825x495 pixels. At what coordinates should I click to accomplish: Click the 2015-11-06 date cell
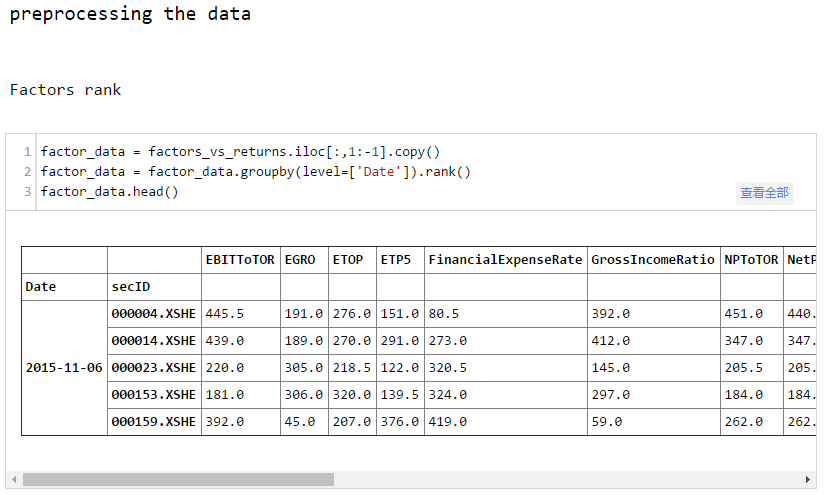64,368
